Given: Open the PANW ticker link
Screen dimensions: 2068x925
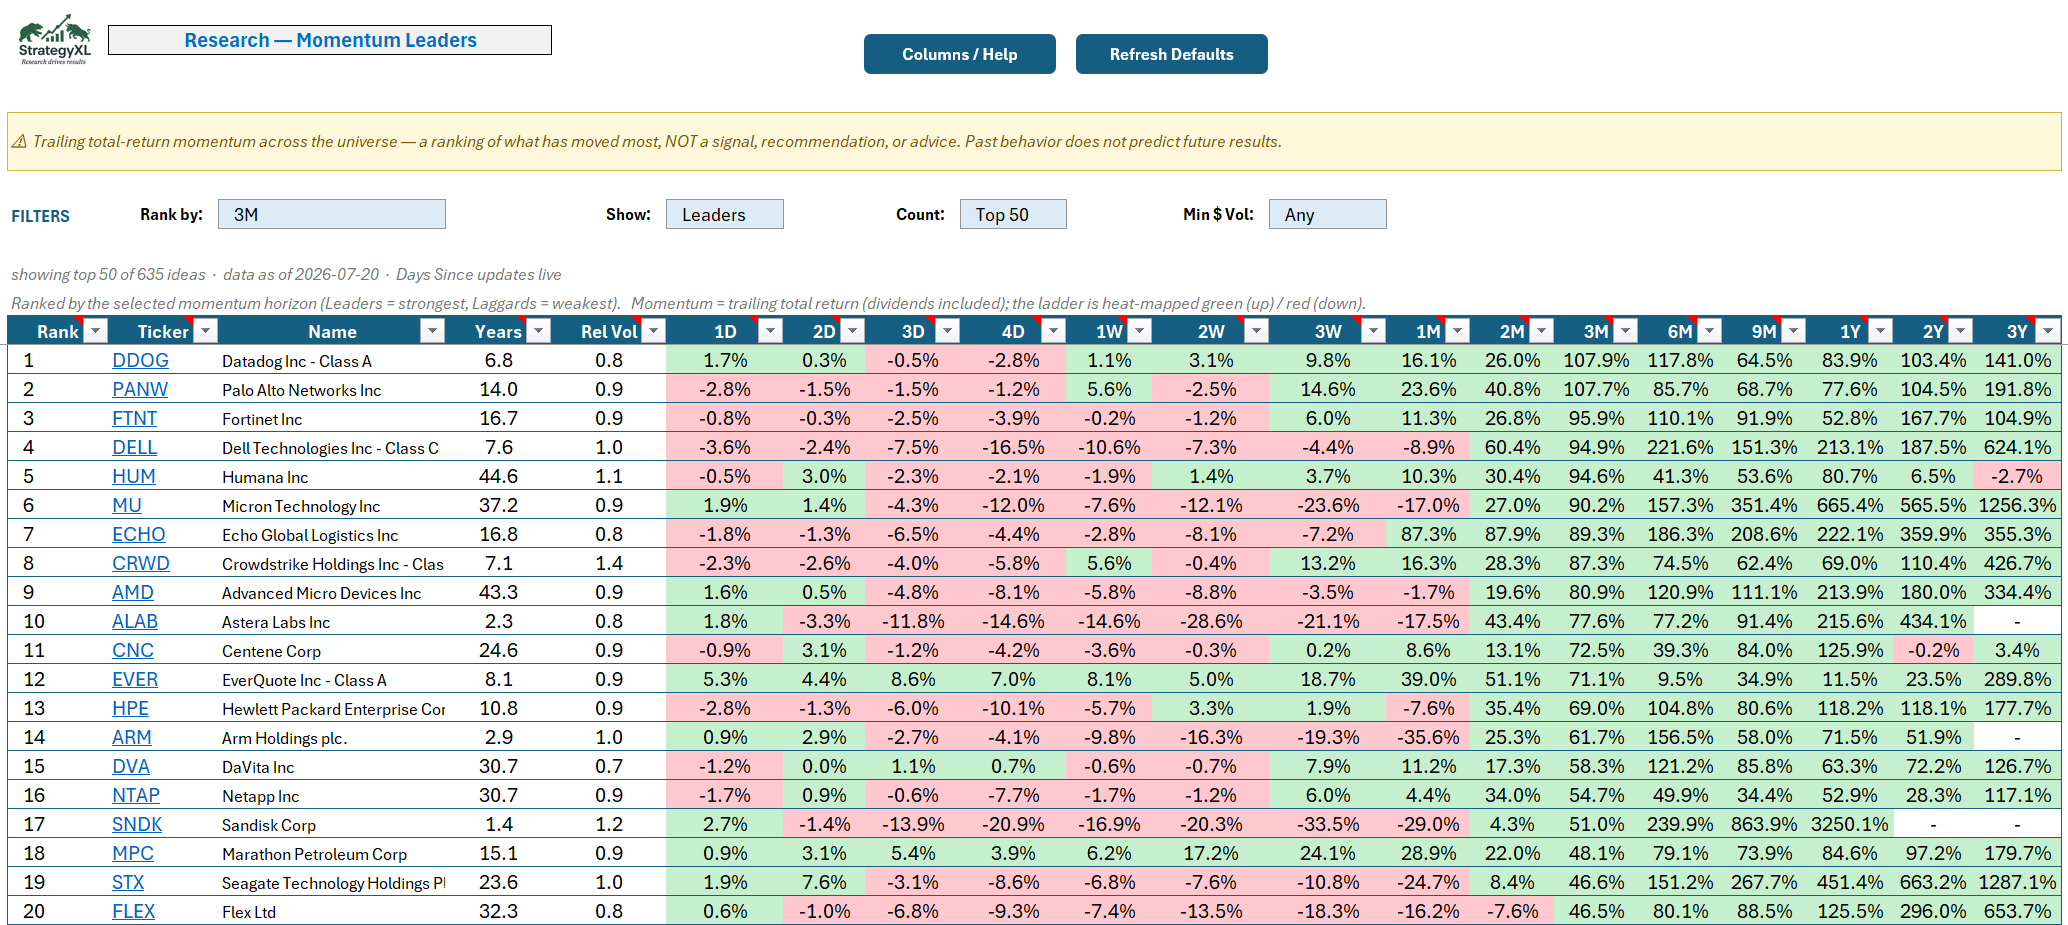Looking at the screenshot, I should click(x=140, y=389).
